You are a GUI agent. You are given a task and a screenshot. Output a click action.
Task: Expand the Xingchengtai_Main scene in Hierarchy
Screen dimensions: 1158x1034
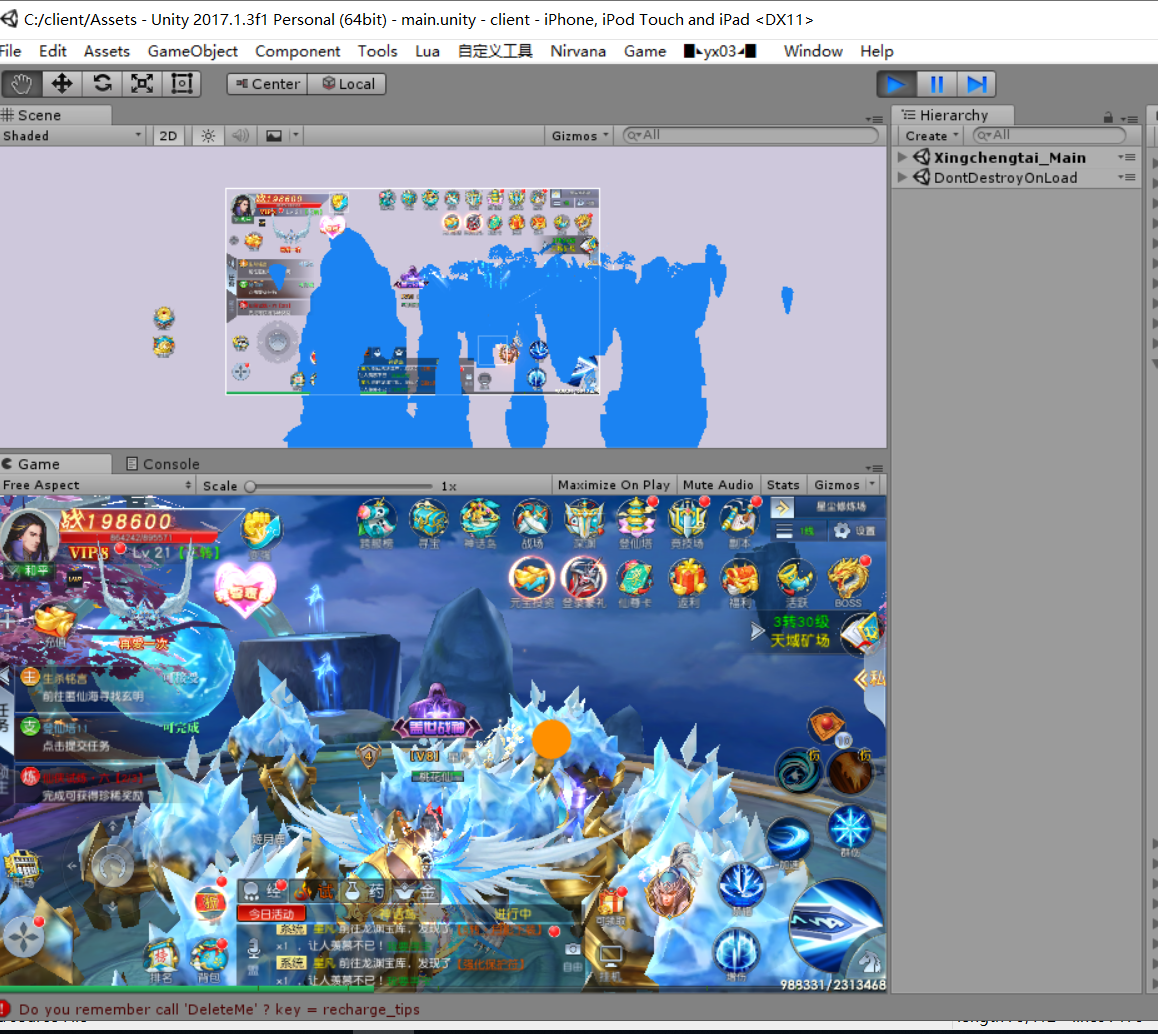[x=903, y=157]
